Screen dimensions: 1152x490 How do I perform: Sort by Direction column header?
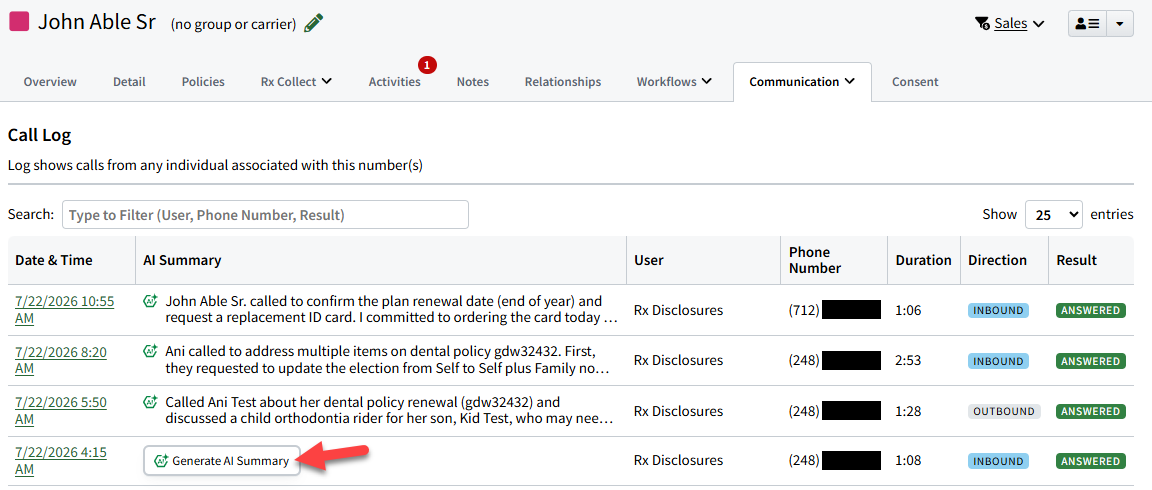tap(1004, 260)
